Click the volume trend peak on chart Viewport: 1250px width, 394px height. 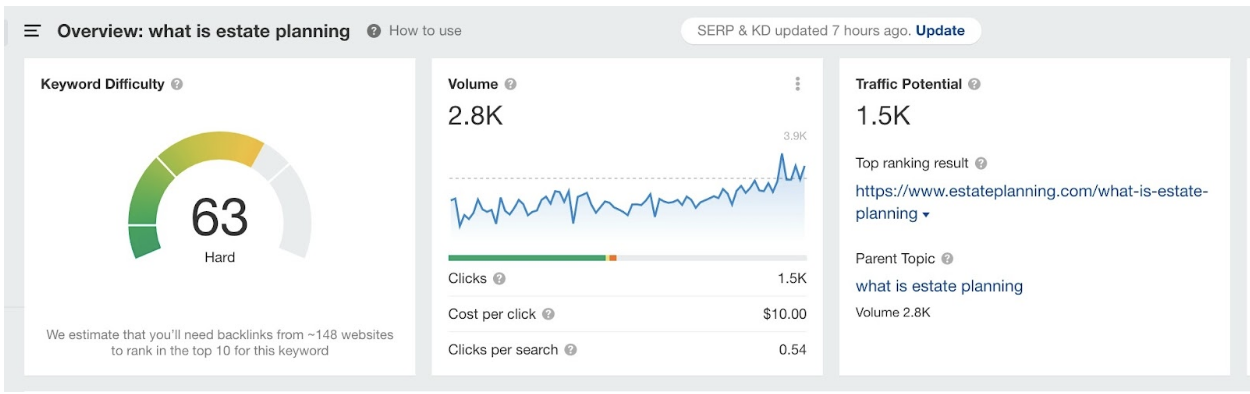(x=780, y=155)
